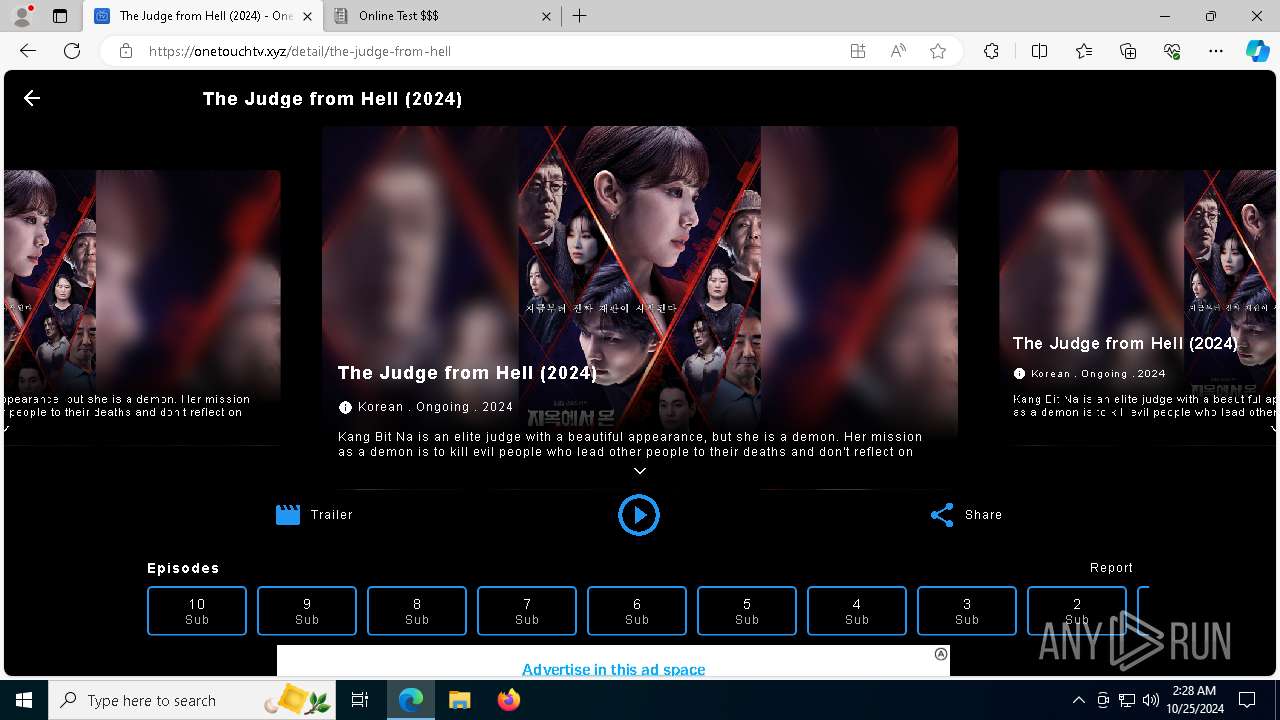Open Browser essentials heart icon

1172,51
